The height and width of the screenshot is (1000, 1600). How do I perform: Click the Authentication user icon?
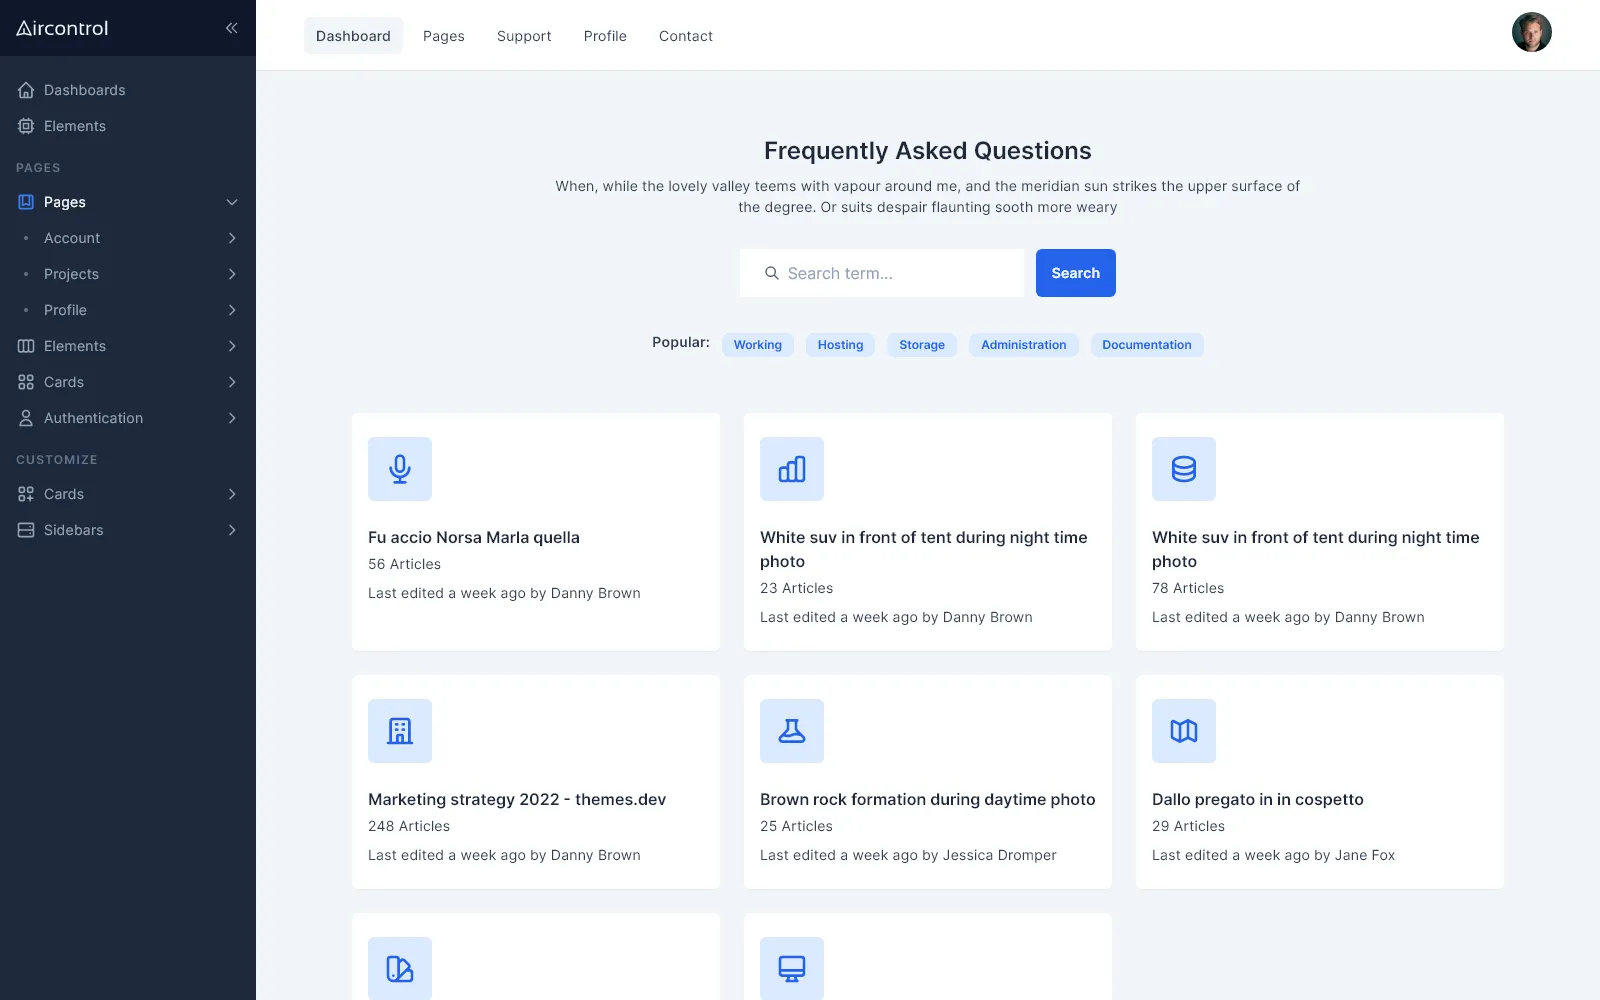[26, 418]
